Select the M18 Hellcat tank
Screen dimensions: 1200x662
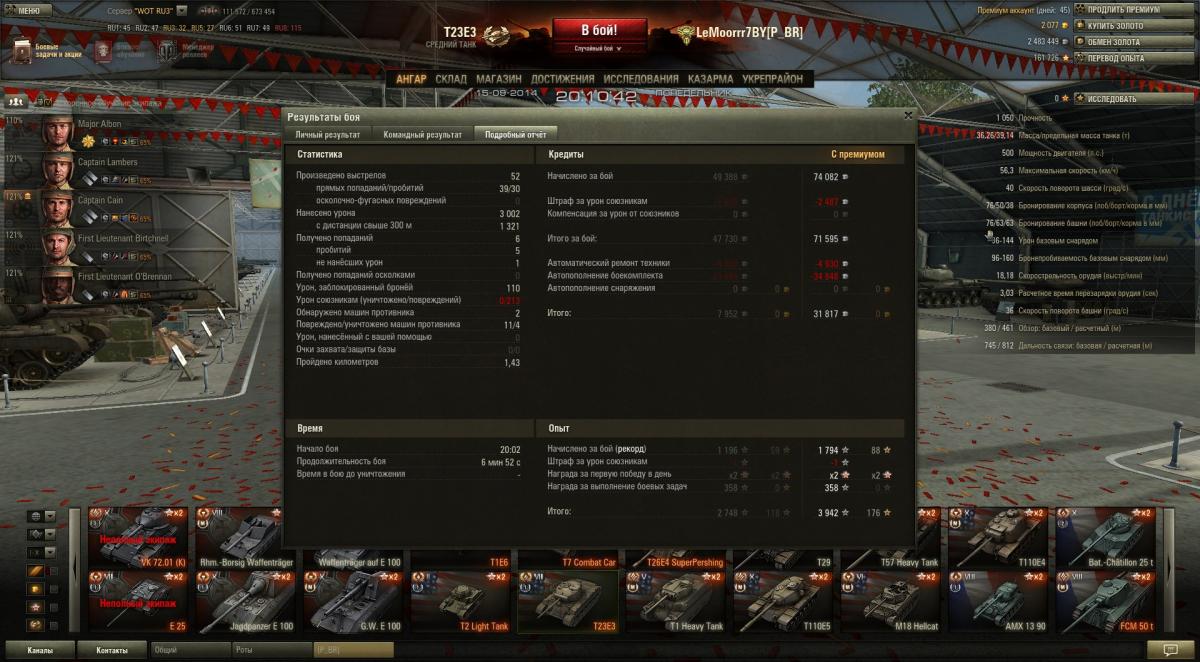click(x=889, y=601)
